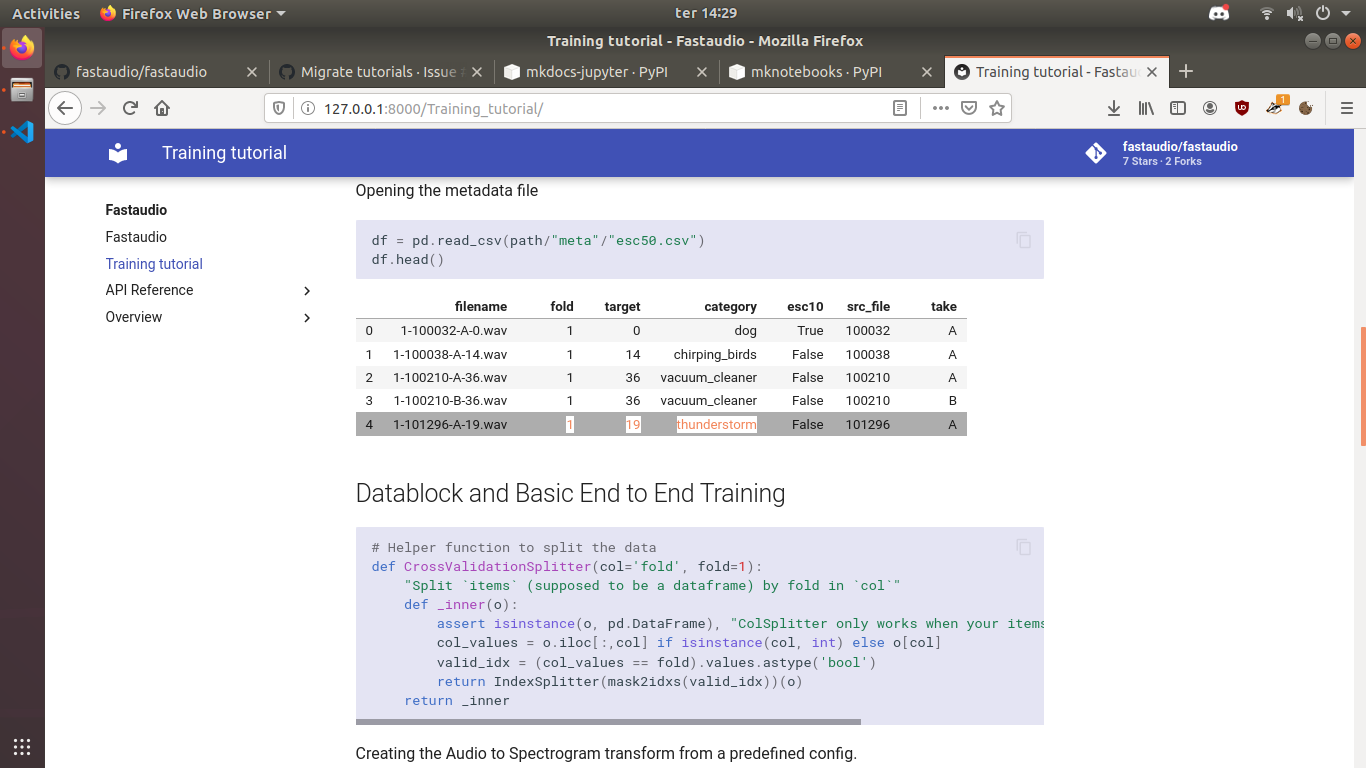Viewport: 1366px width, 768px height.
Task: Open the page actions three-dot menu
Action: point(940,108)
